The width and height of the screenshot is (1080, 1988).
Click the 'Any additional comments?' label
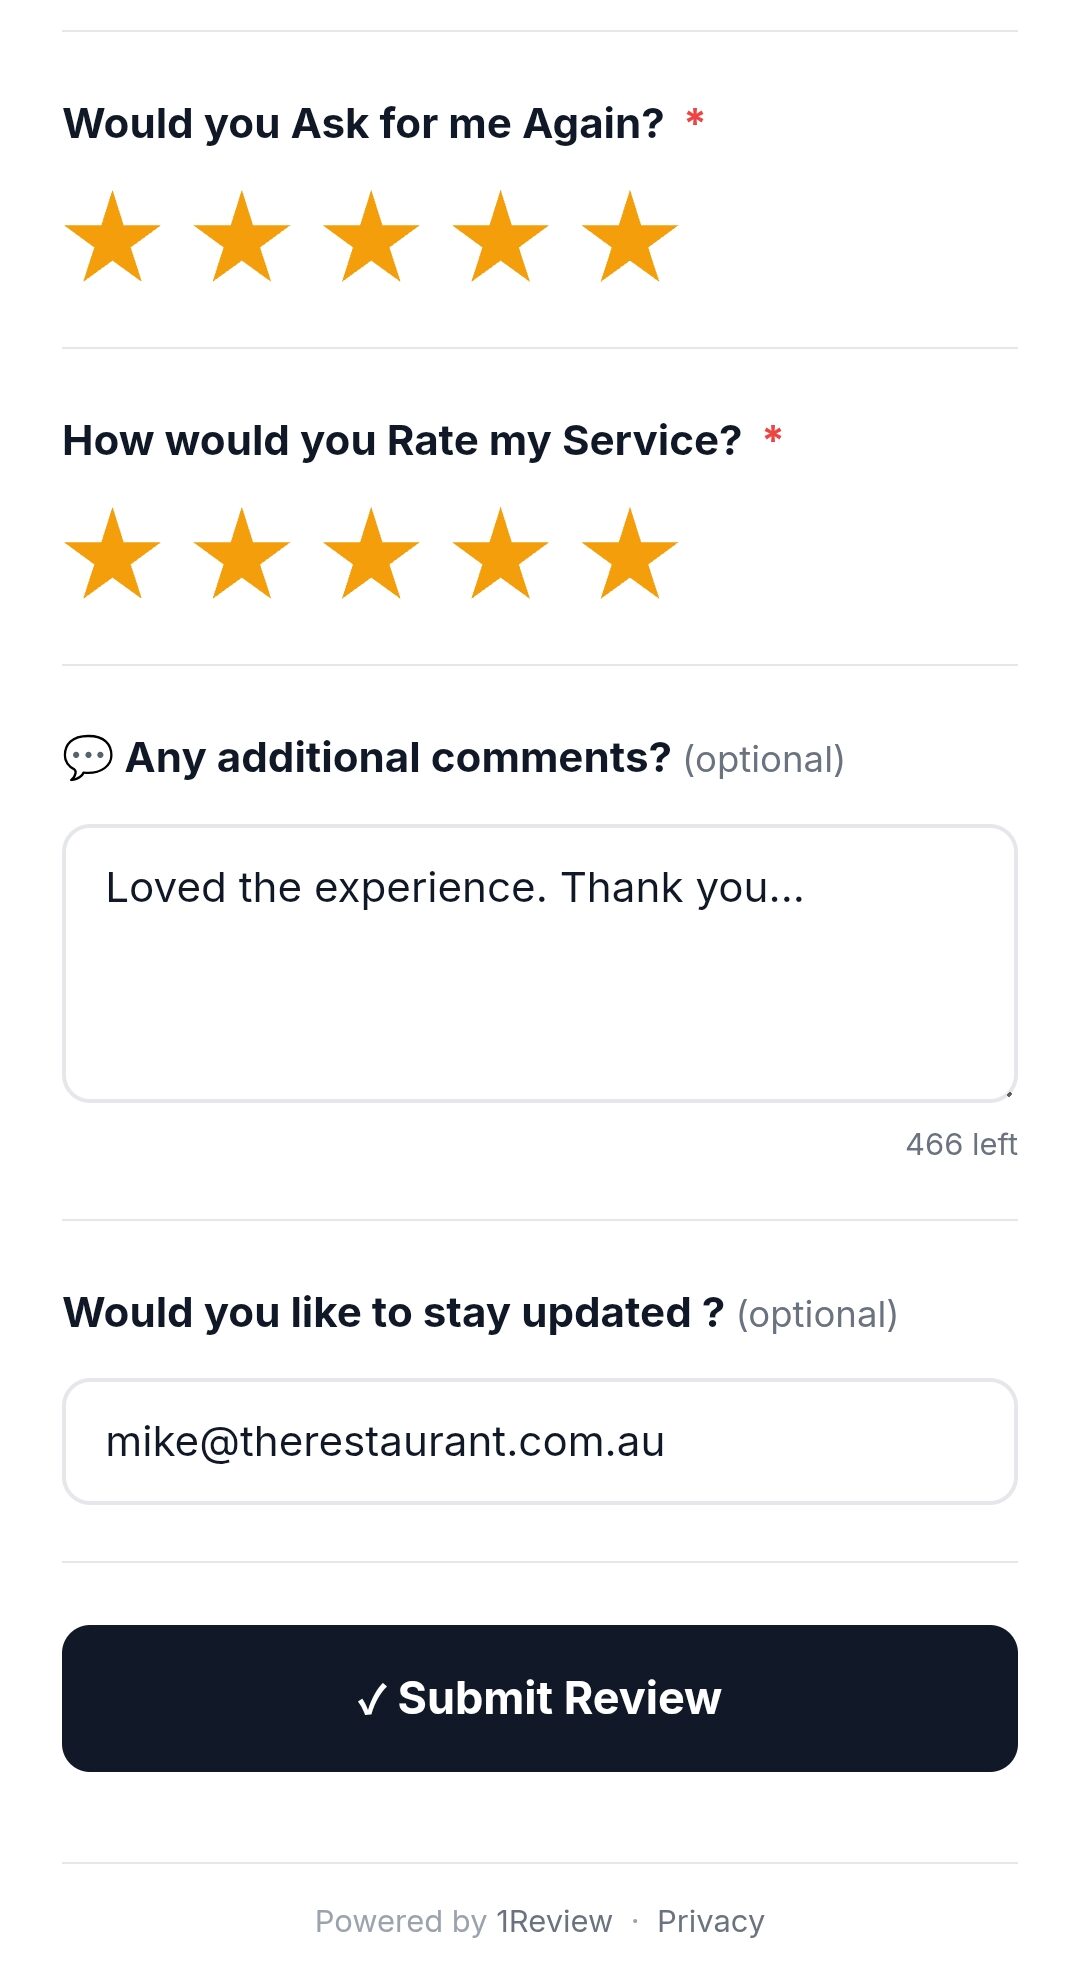click(x=397, y=758)
